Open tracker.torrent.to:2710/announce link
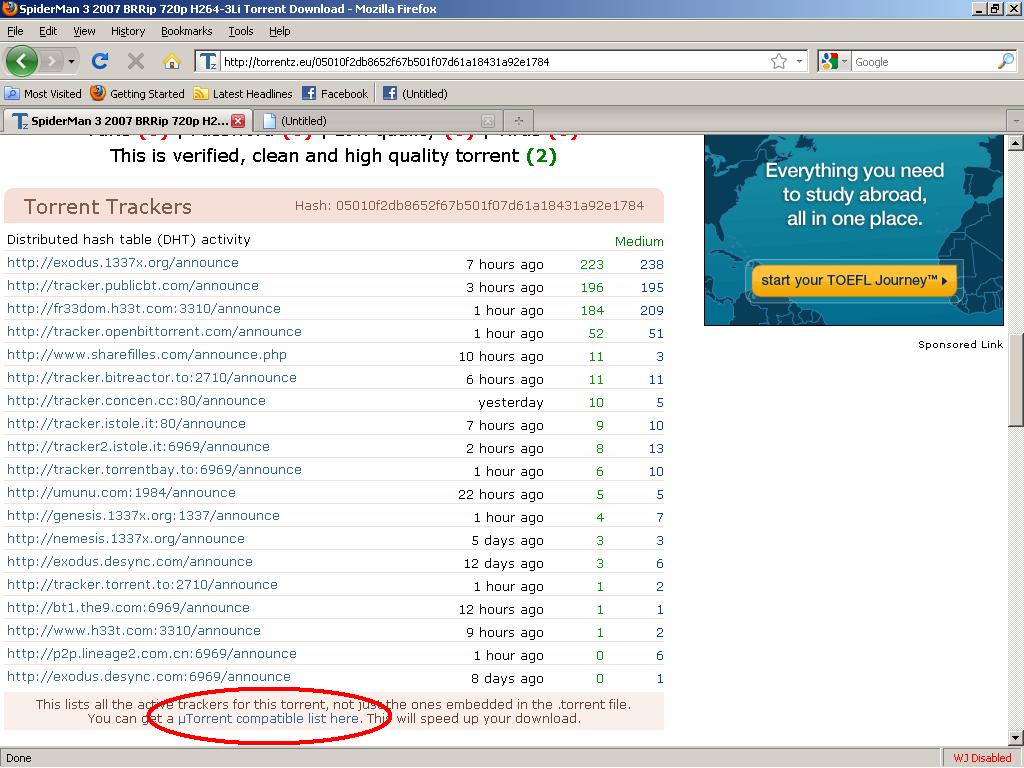Viewport: 1024px width, 768px height. (x=142, y=584)
